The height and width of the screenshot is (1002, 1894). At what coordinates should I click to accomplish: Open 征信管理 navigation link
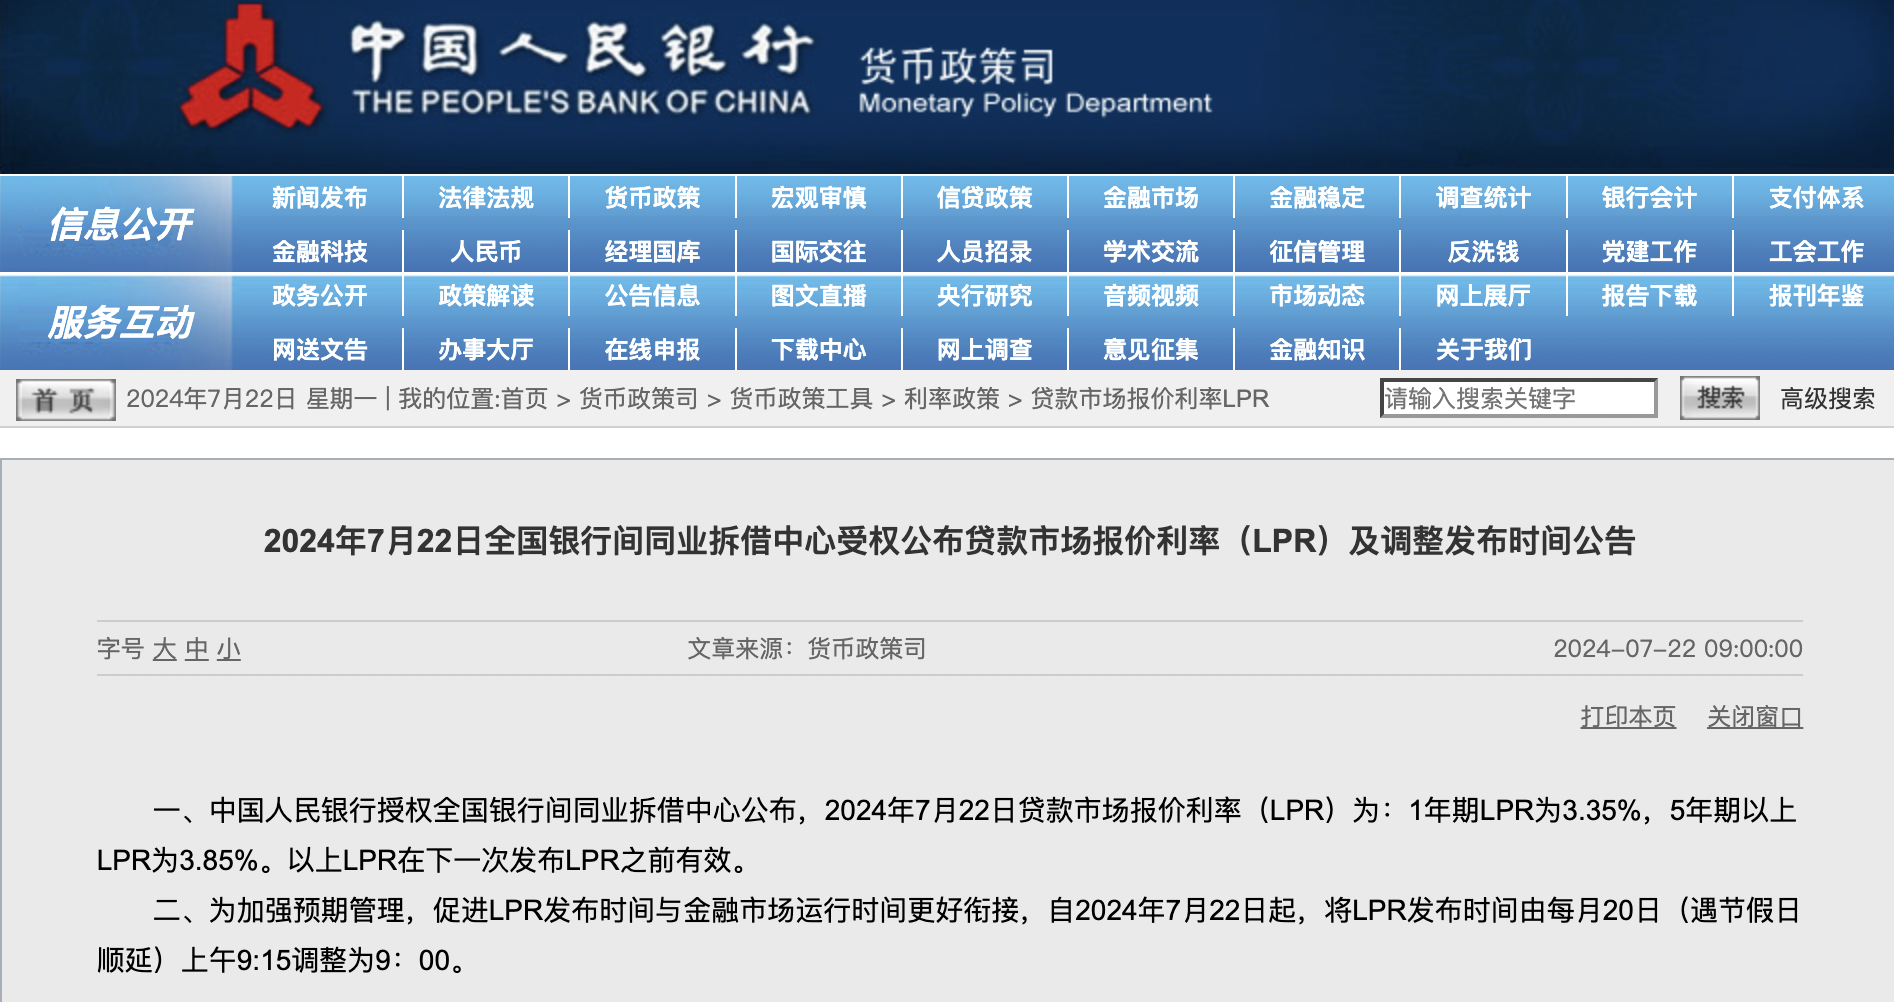(x=1317, y=251)
